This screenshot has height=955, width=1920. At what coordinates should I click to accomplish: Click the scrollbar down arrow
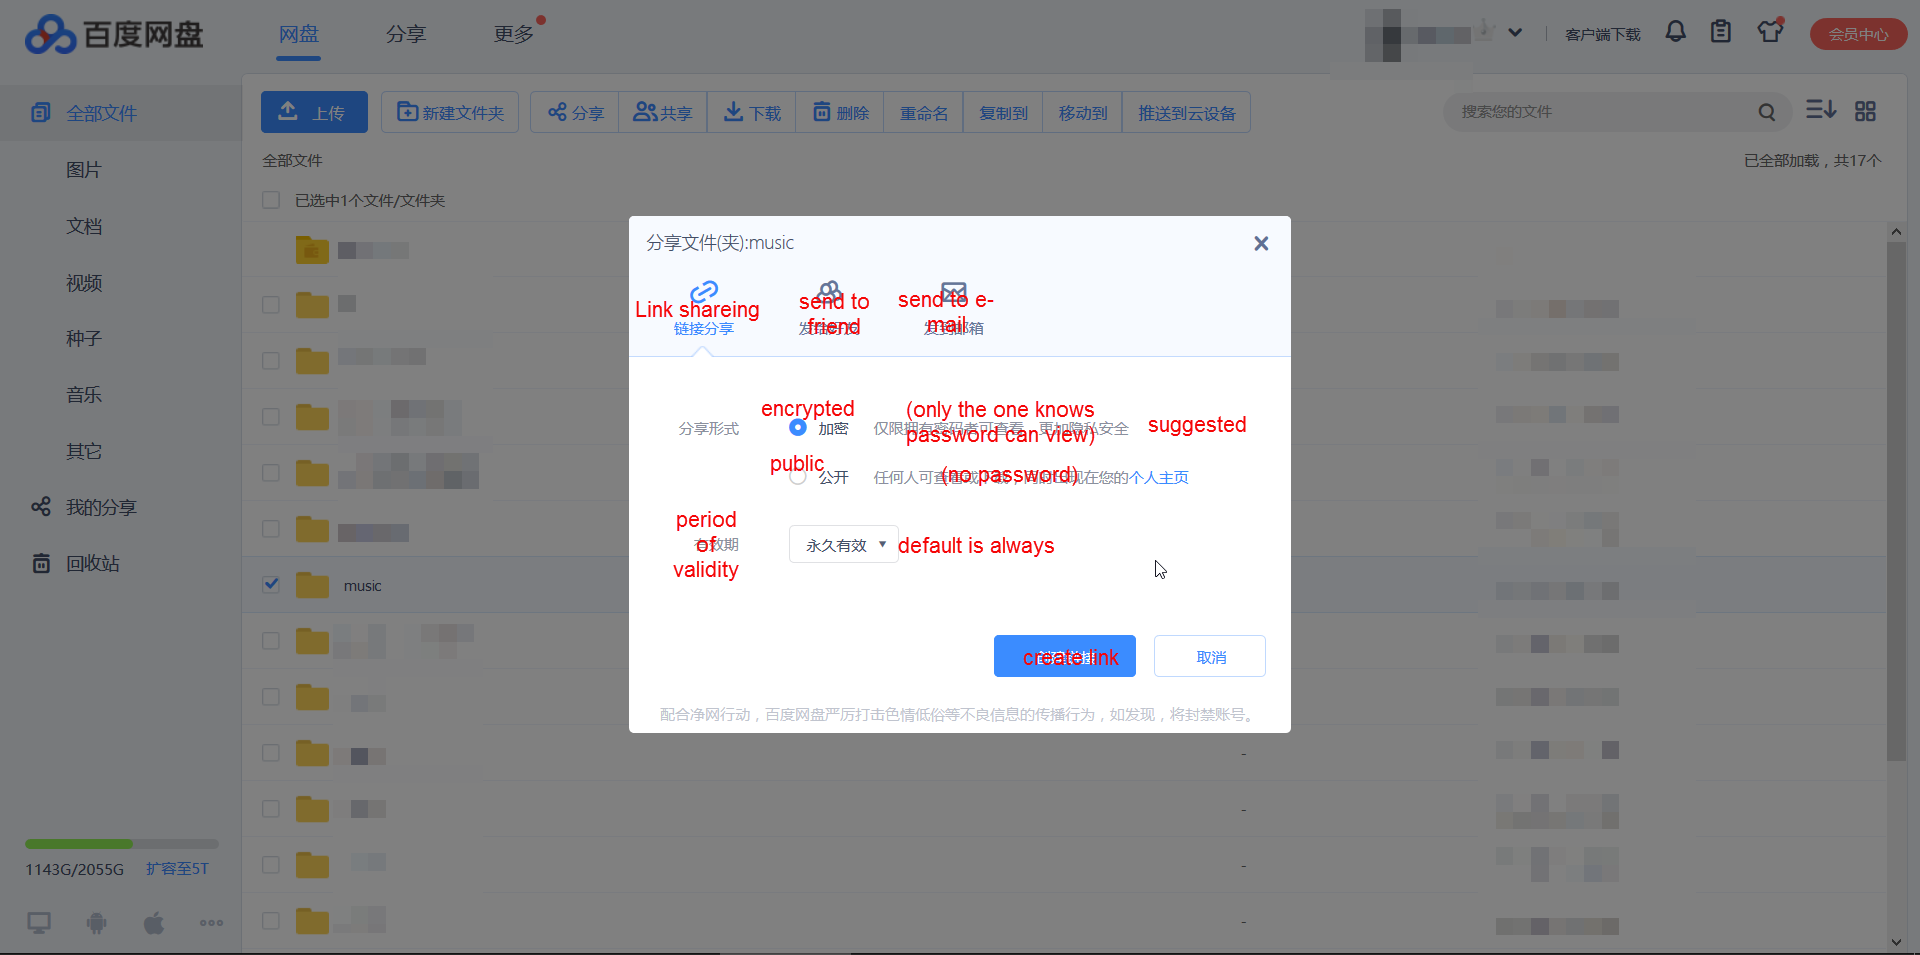[1896, 942]
